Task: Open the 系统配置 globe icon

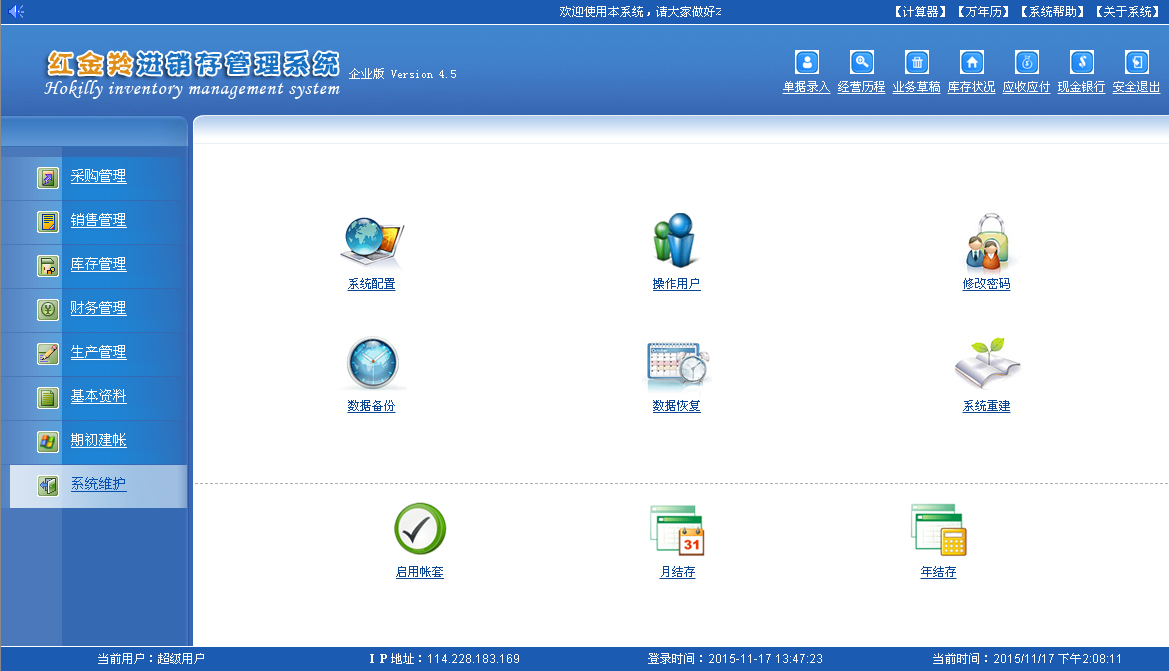Action: (x=372, y=243)
